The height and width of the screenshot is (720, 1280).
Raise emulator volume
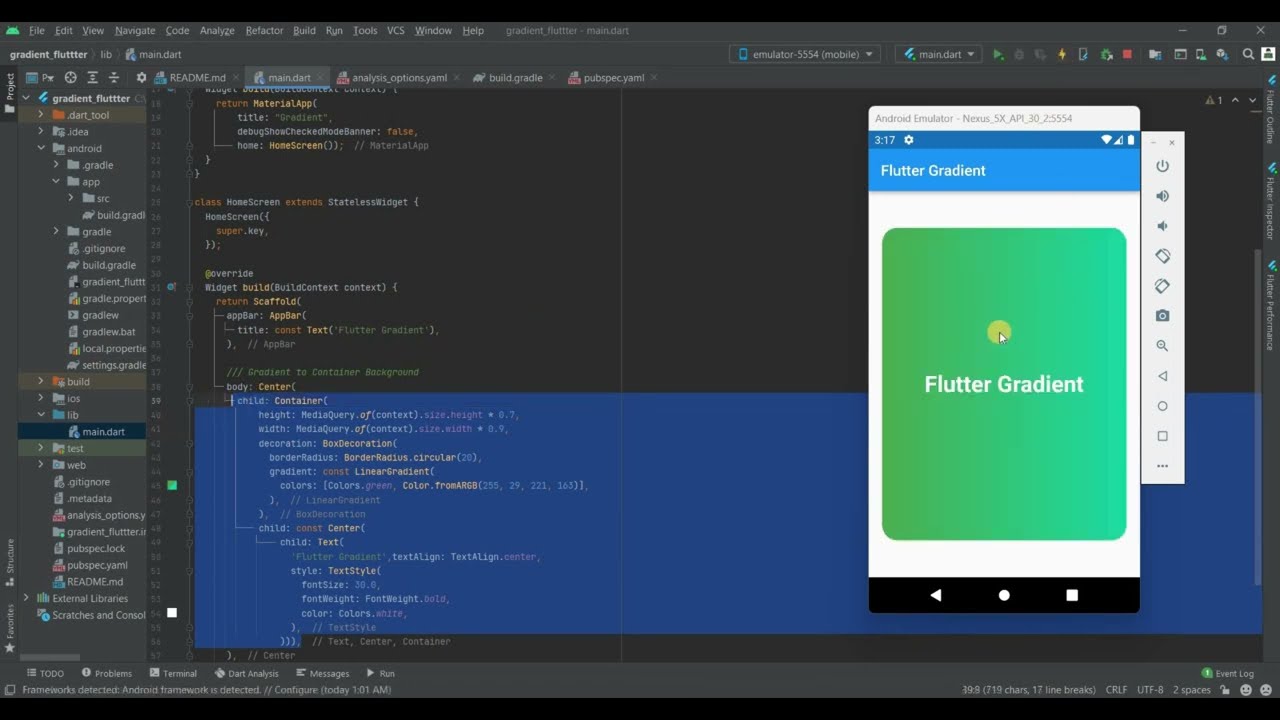coord(1162,196)
